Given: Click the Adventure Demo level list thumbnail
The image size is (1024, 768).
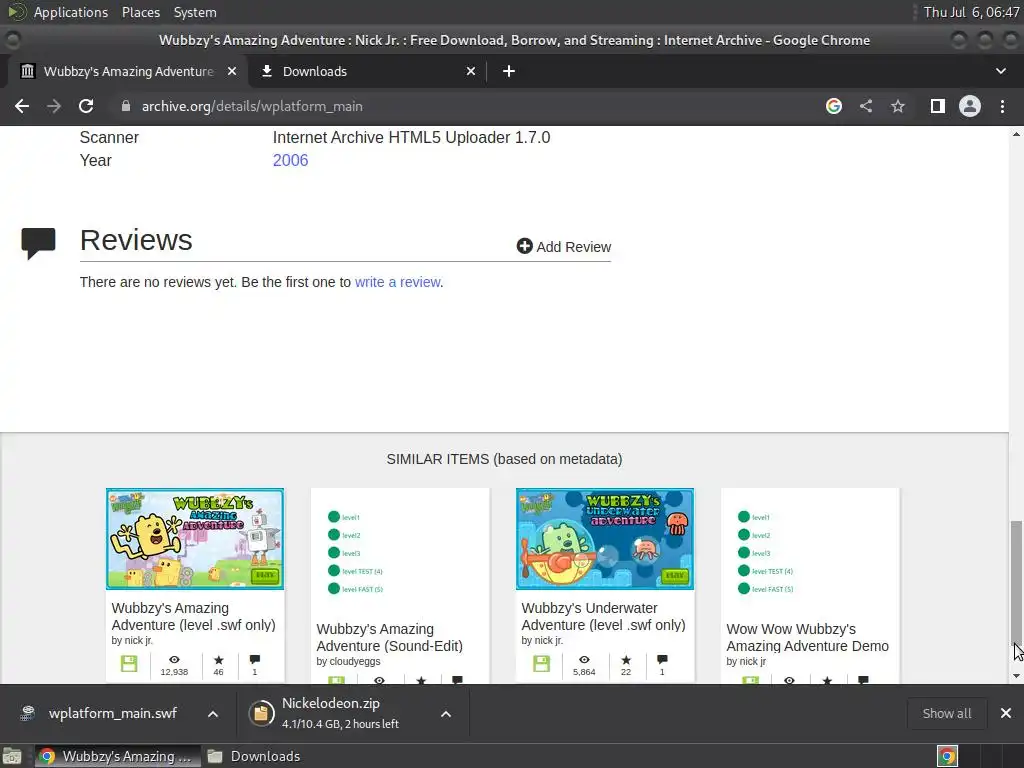Looking at the screenshot, I should pyautogui.click(x=810, y=552).
